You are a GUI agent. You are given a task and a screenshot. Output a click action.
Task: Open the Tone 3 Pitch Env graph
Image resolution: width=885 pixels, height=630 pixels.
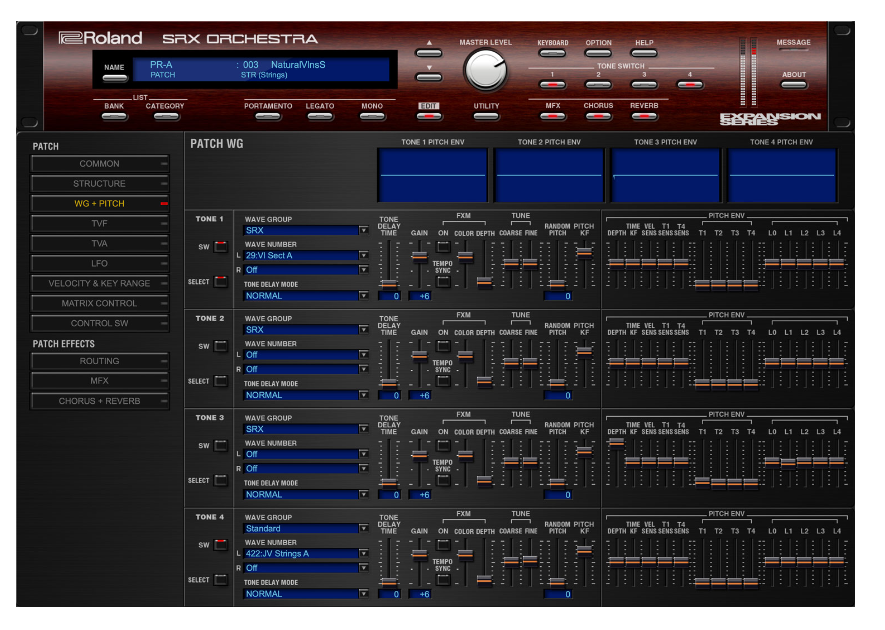point(665,175)
